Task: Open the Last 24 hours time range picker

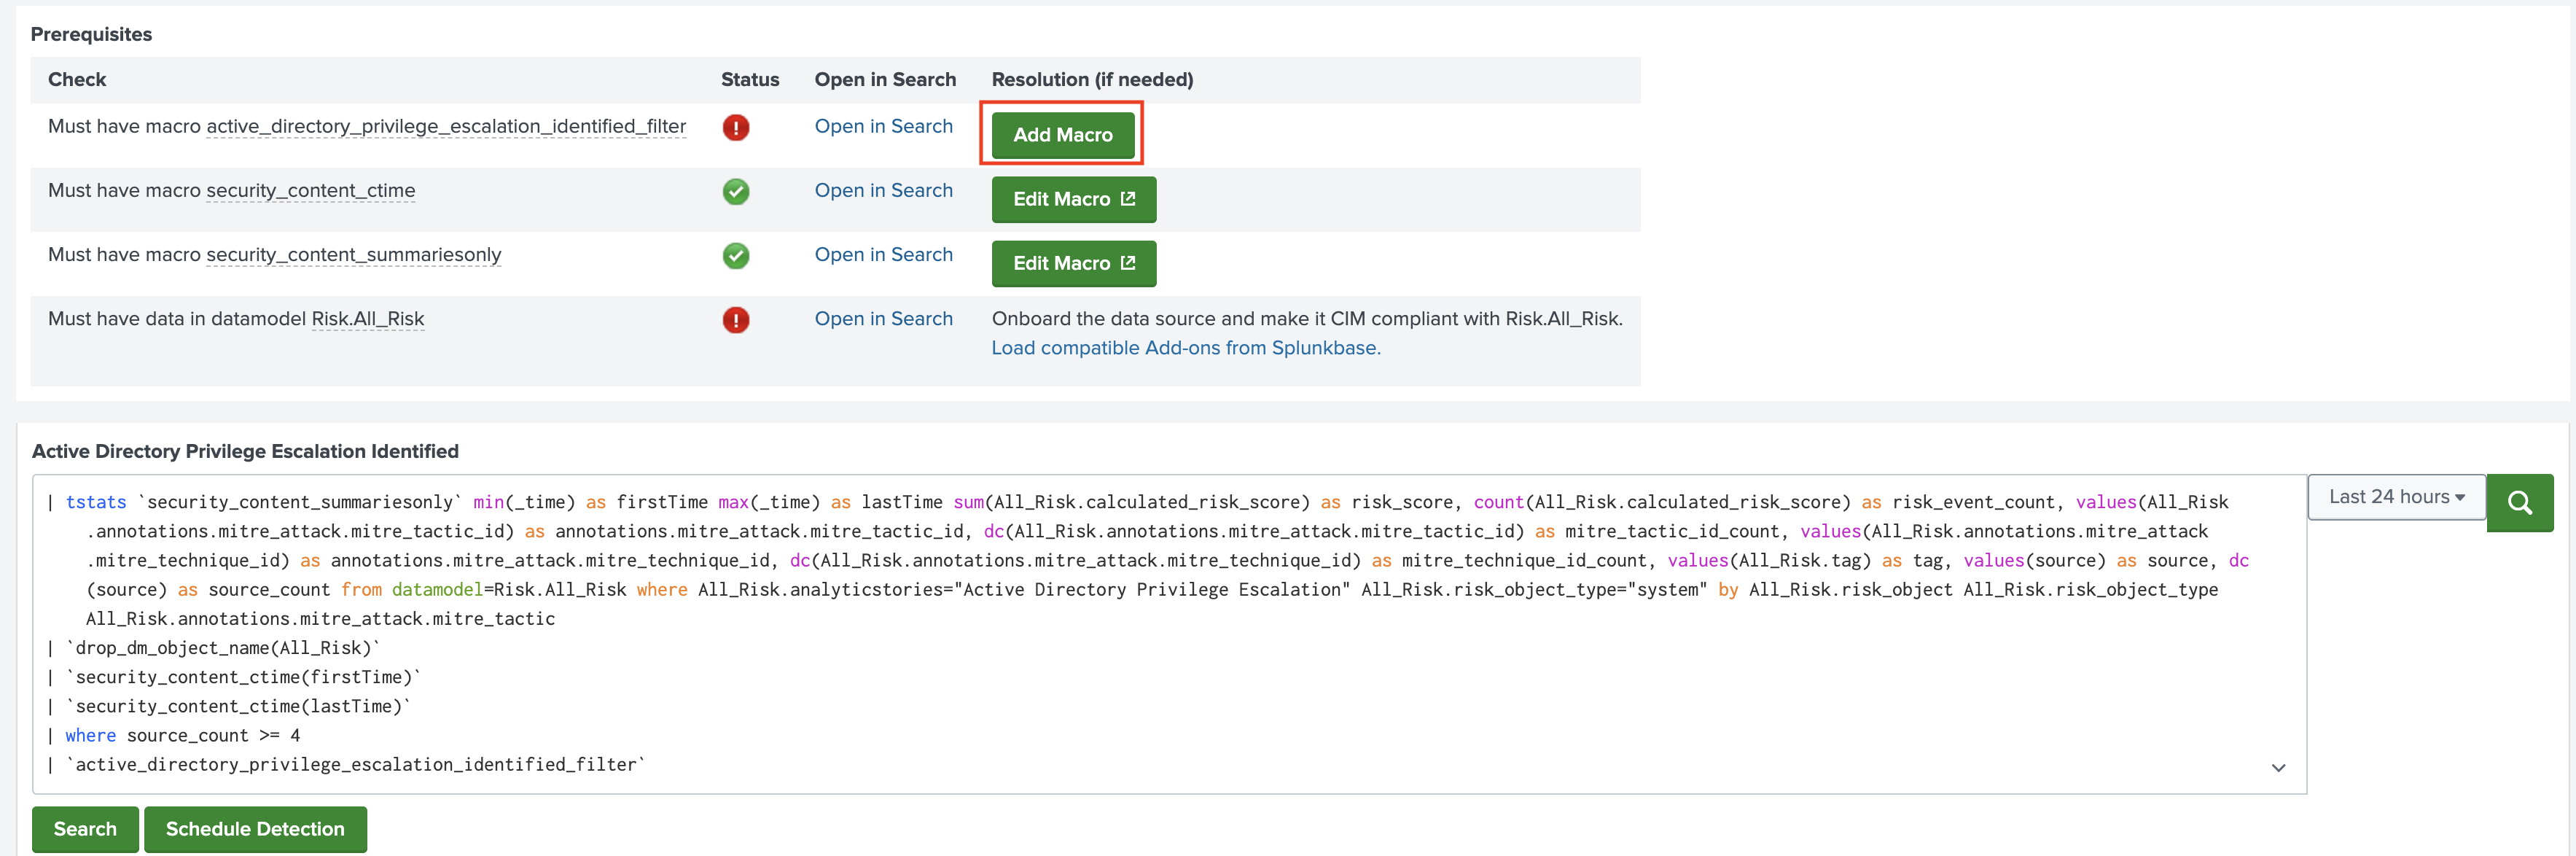Action: tap(2395, 497)
